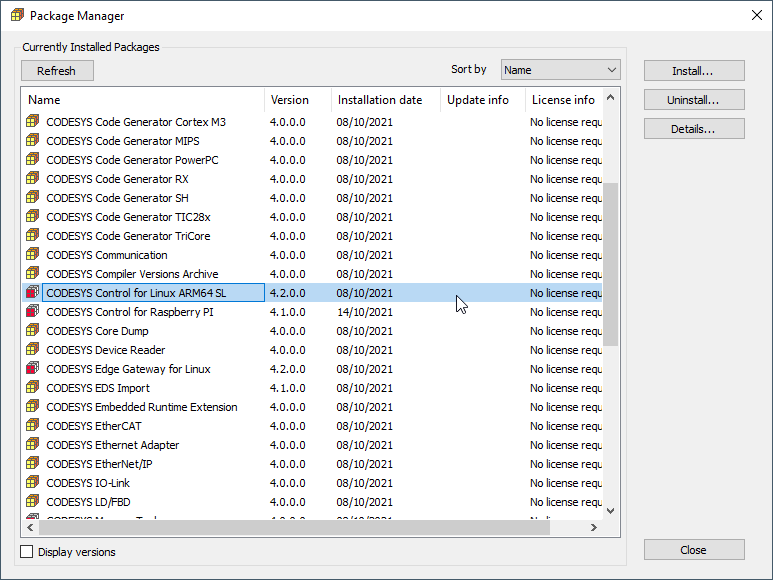This screenshot has width=773, height=580.
Task: Click the Uninstall... button
Action: tap(693, 100)
